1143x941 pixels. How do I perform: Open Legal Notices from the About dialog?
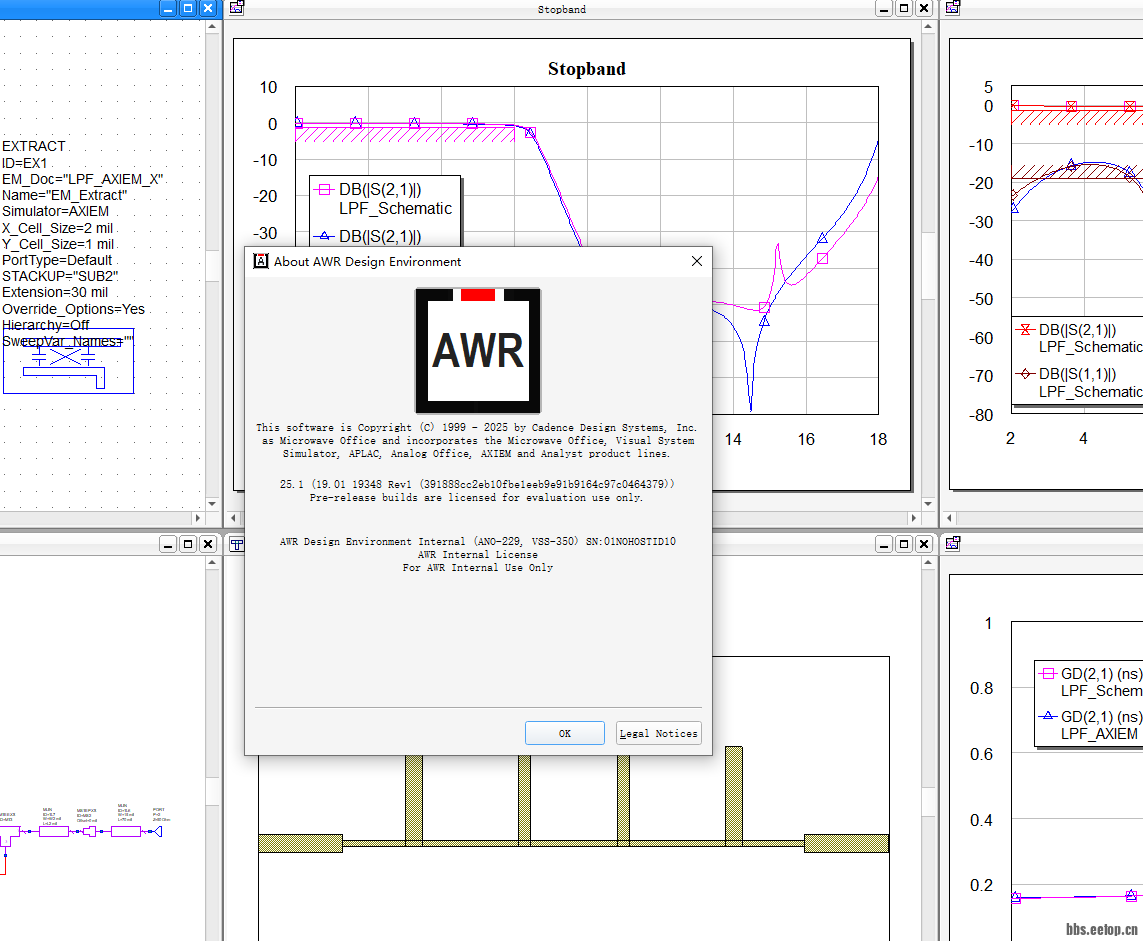658,733
